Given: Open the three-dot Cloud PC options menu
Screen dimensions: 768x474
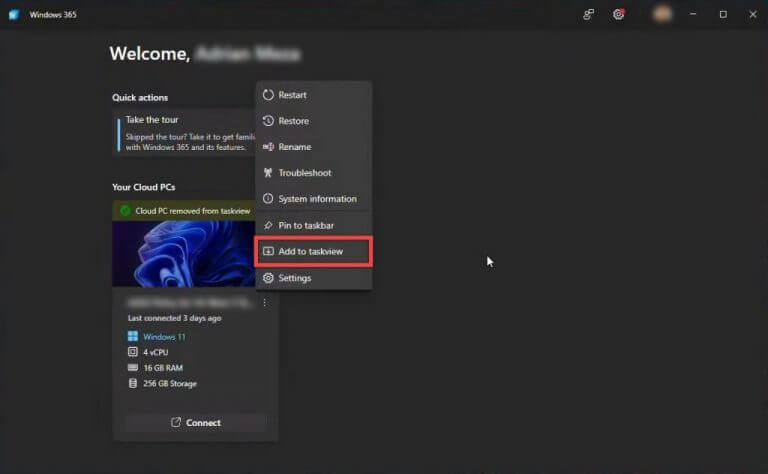Looking at the screenshot, I should click(264, 303).
